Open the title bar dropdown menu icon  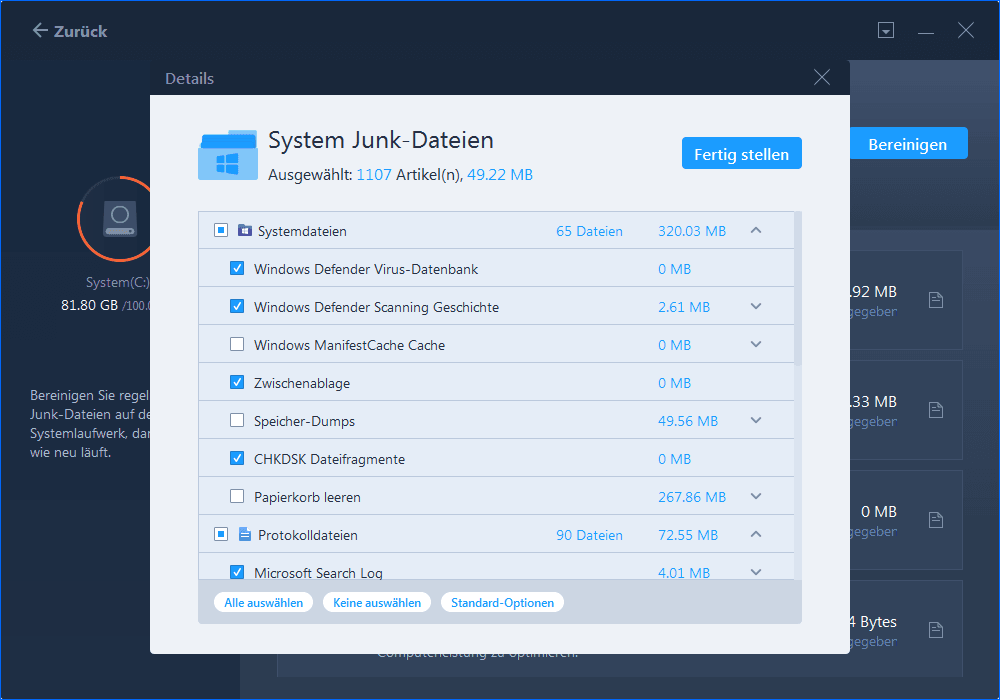click(885, 30)
